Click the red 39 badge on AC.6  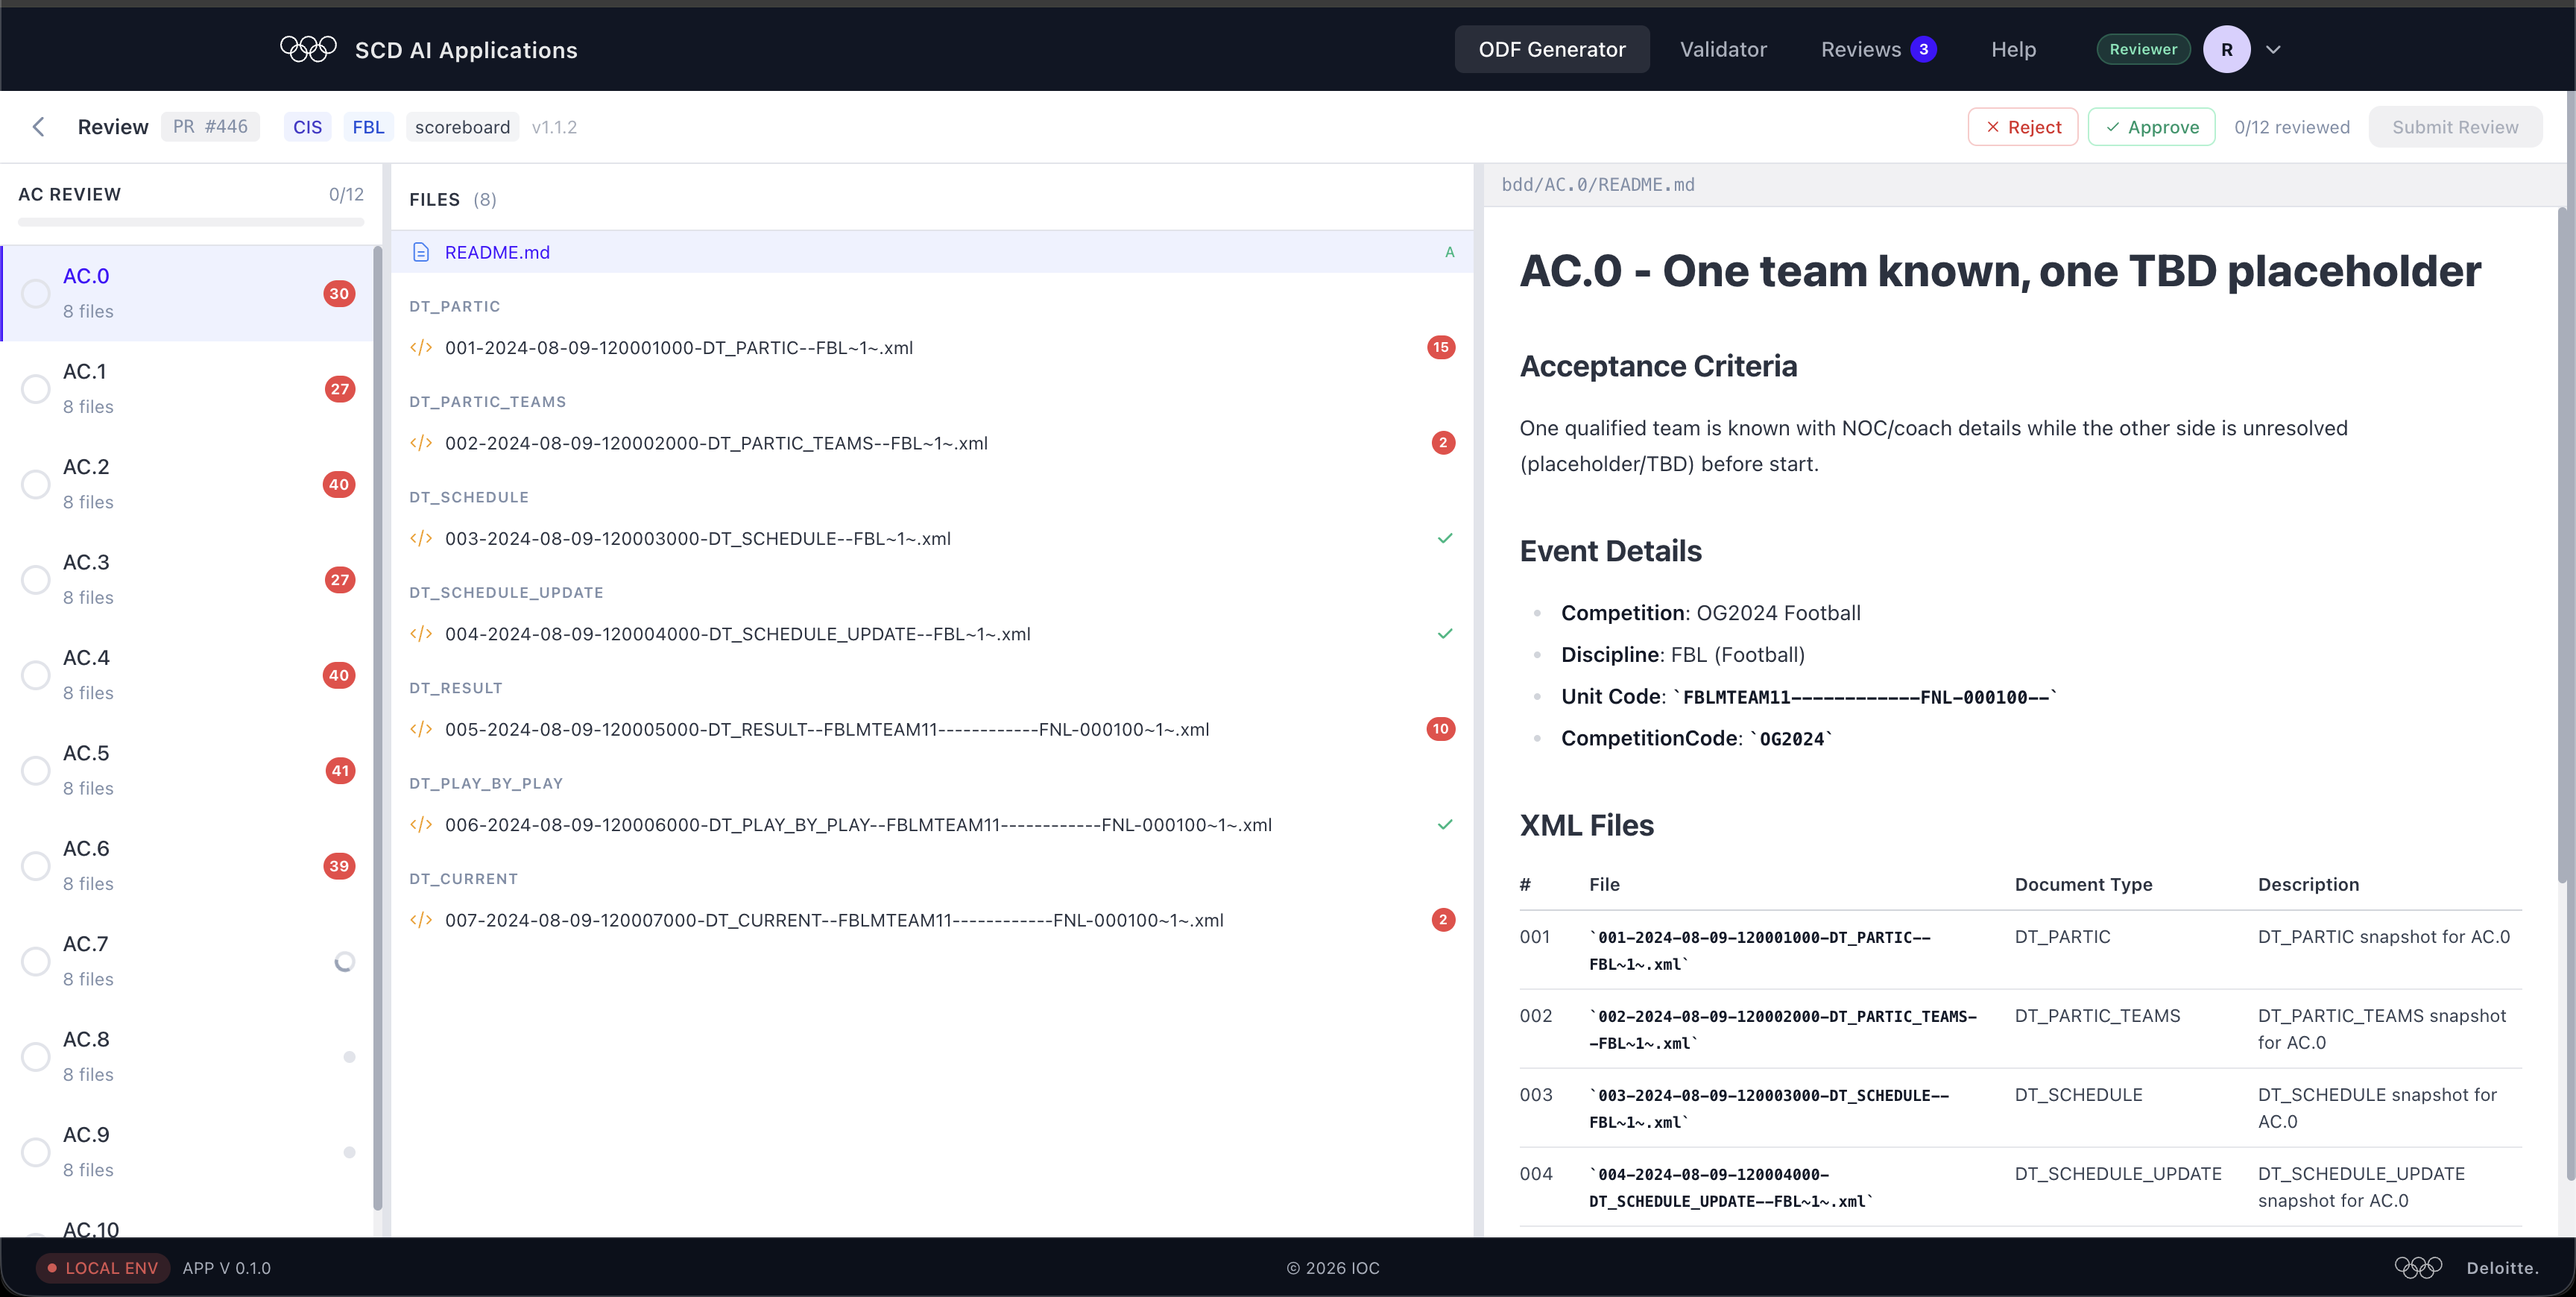click(x=339, y=866)
